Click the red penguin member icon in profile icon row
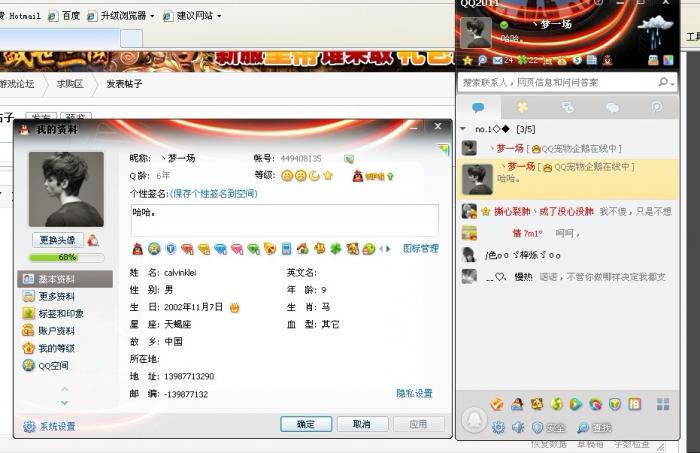The image size is (700, 453). [x=138, y=249]
